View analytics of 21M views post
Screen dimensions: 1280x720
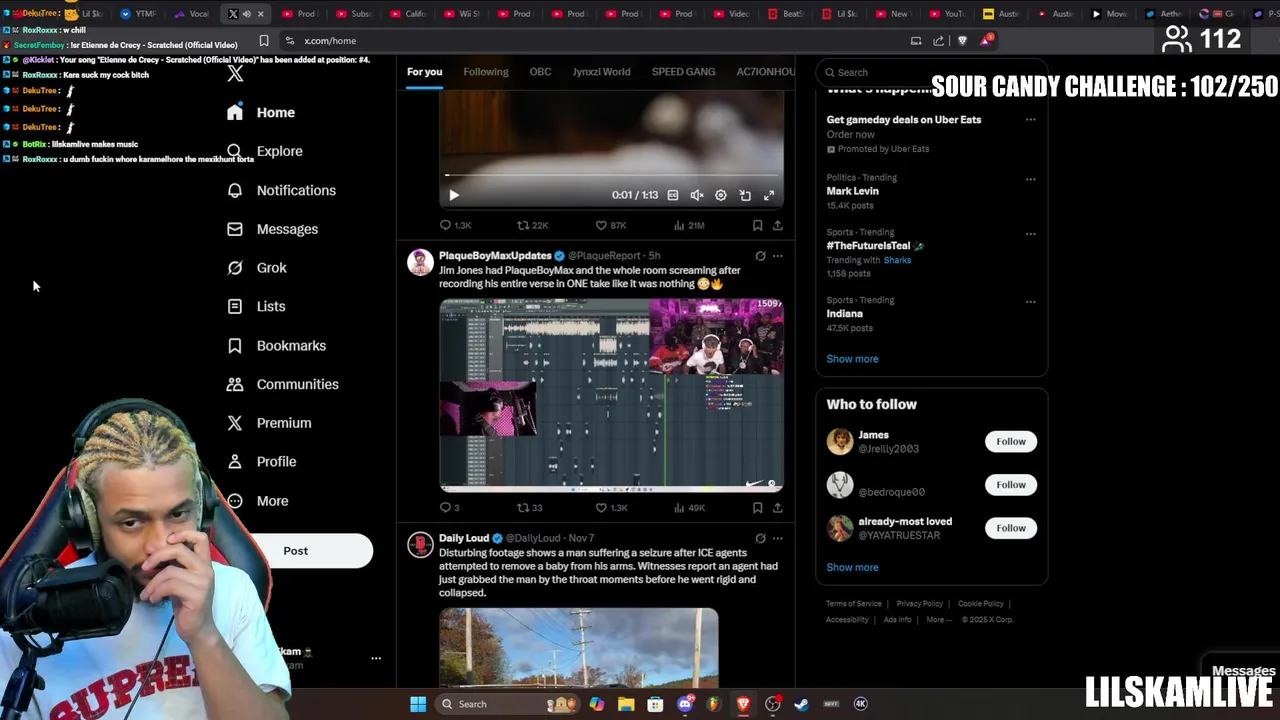coord(689,226)
